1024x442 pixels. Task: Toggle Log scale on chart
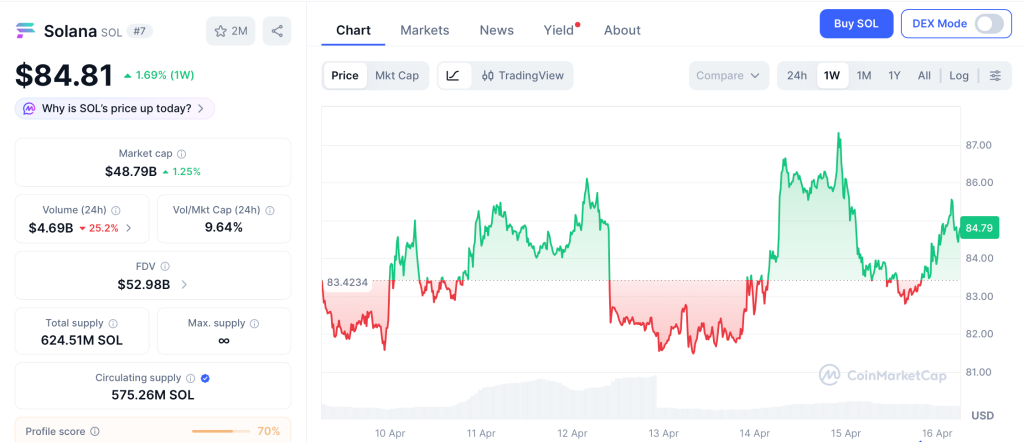pos(959,75)
